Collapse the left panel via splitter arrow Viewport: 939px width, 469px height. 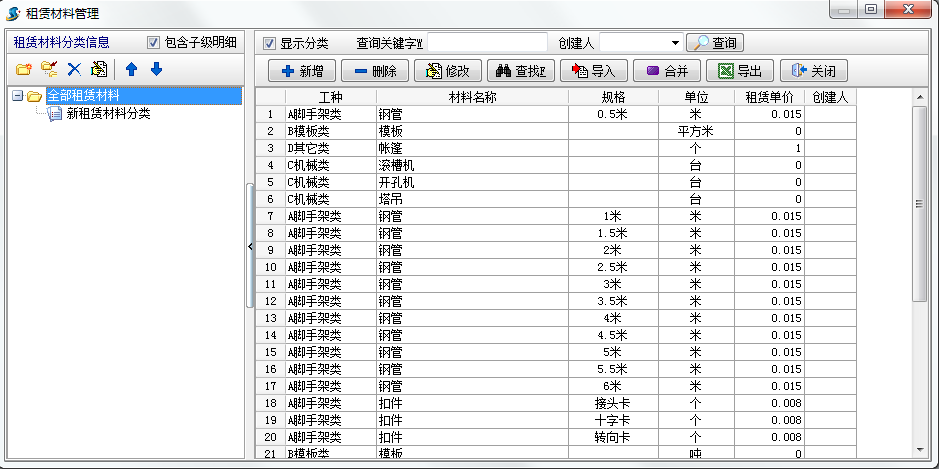249,245
